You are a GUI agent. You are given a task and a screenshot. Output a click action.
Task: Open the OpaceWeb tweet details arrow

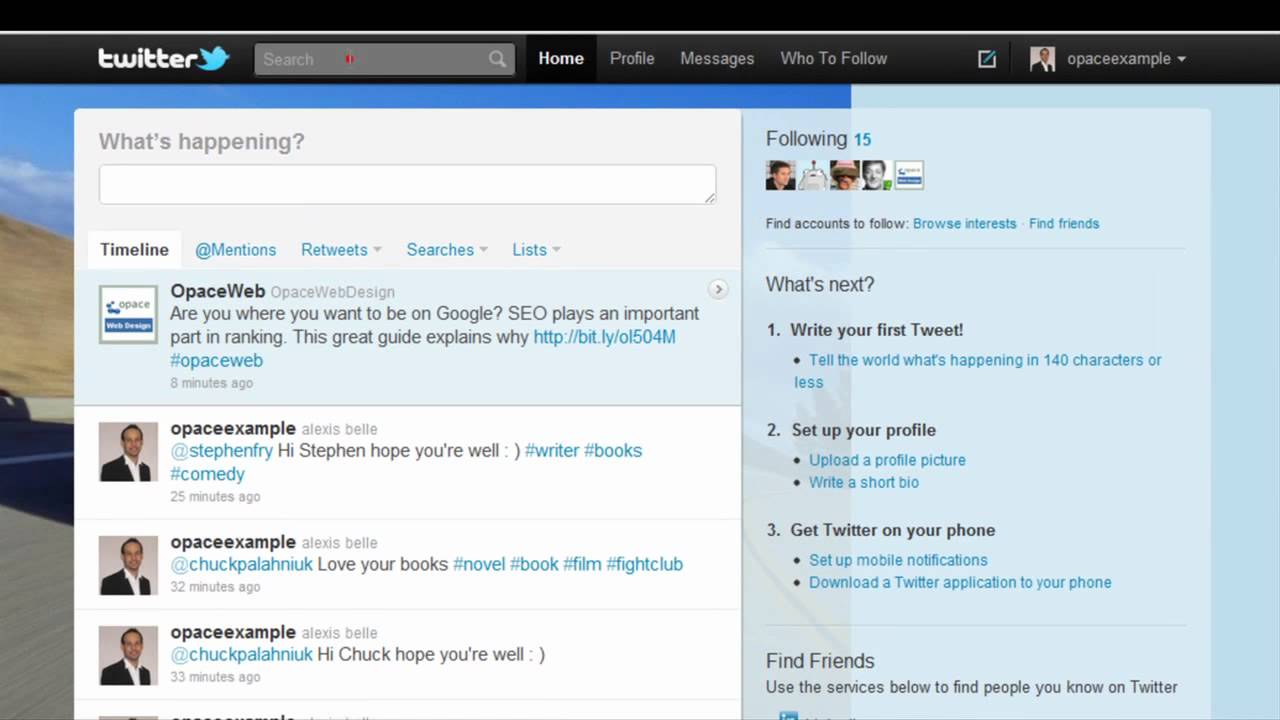point(718,290)
